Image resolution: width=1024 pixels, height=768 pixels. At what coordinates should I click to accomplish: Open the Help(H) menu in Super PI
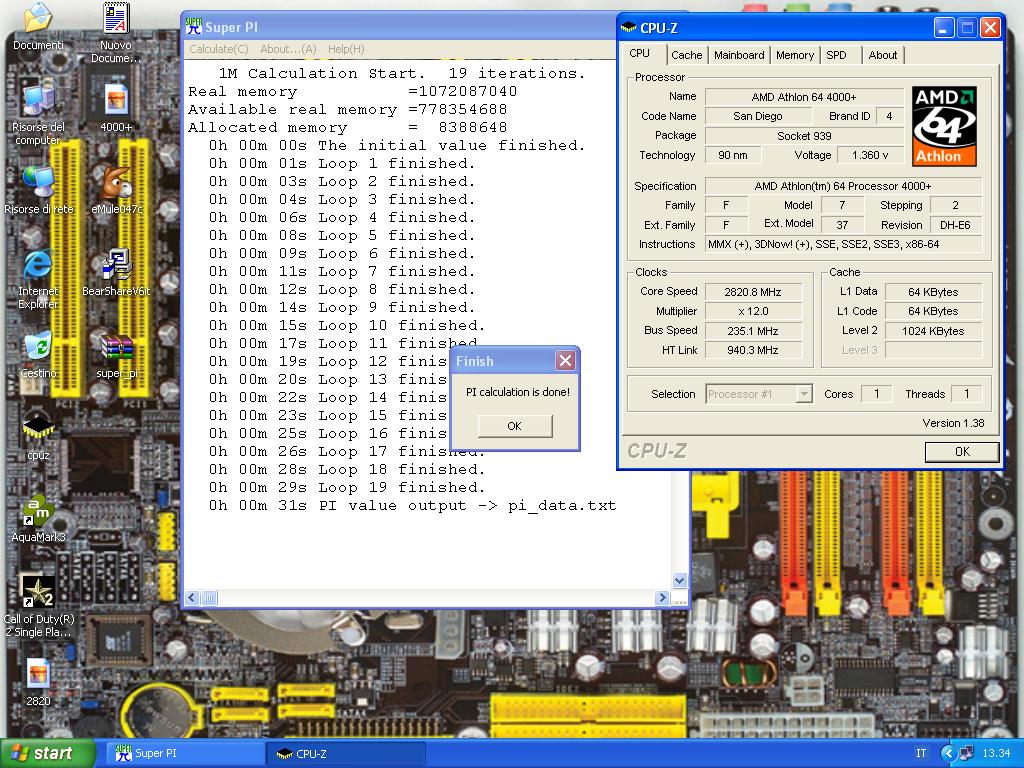[346, 49]
